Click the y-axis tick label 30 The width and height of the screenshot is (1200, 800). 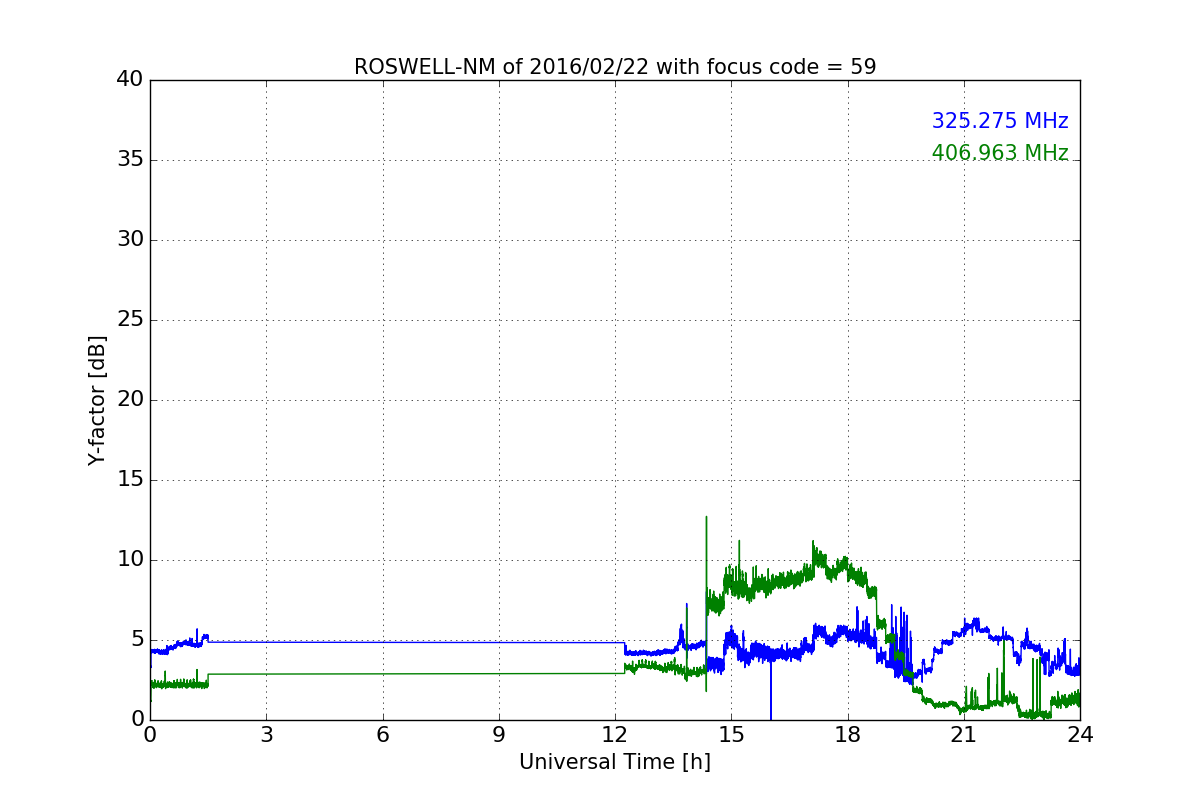[x=130, y=240]
